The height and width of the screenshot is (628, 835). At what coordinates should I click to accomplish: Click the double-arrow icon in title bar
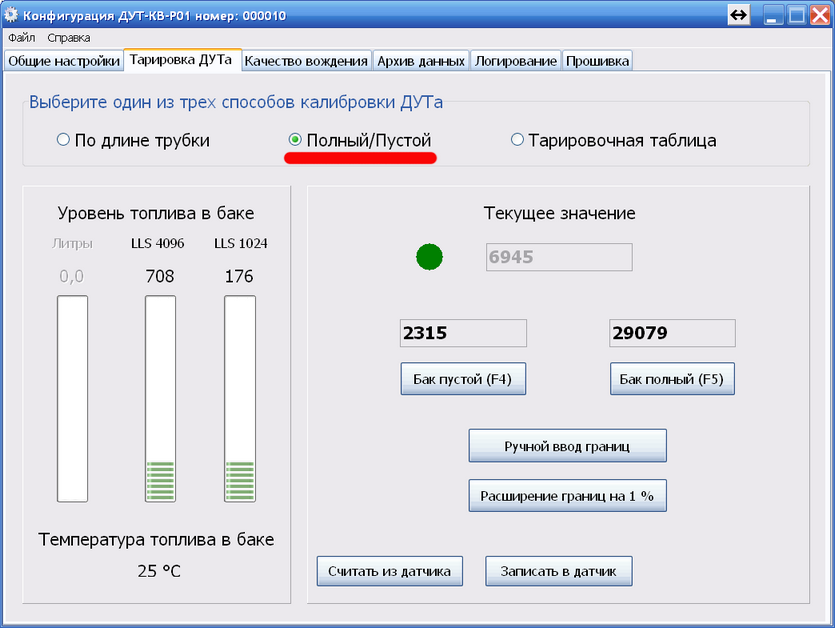[x=738, y=15]
